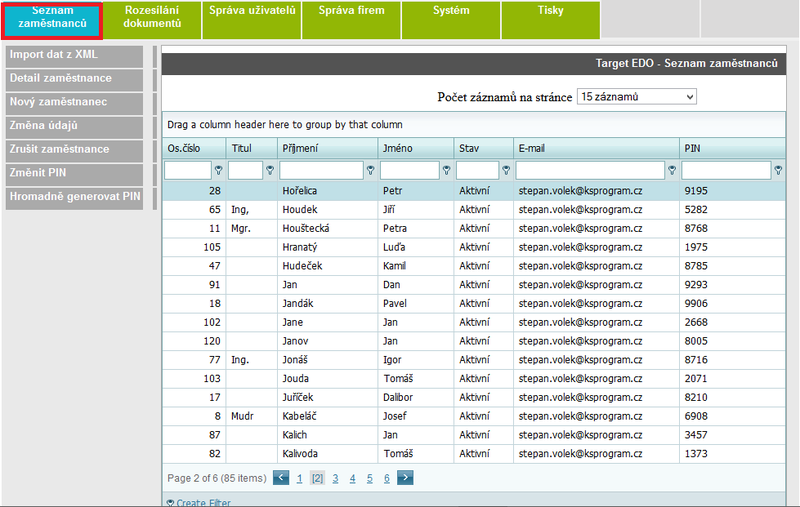Sort by E-mail column header
Screen dimensions: 800x507
(596, 148)
